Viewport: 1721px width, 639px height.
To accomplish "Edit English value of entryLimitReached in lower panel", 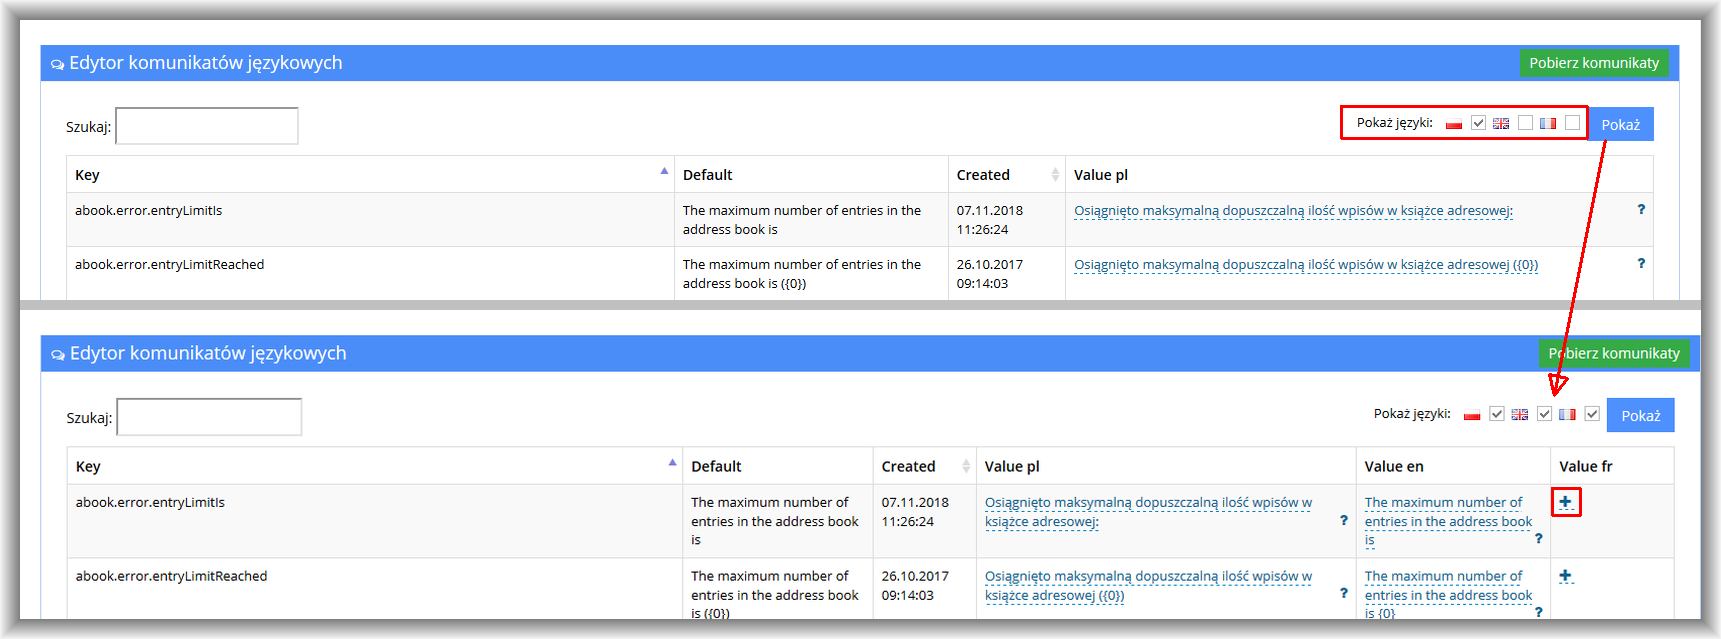I will click(1448, 594).
